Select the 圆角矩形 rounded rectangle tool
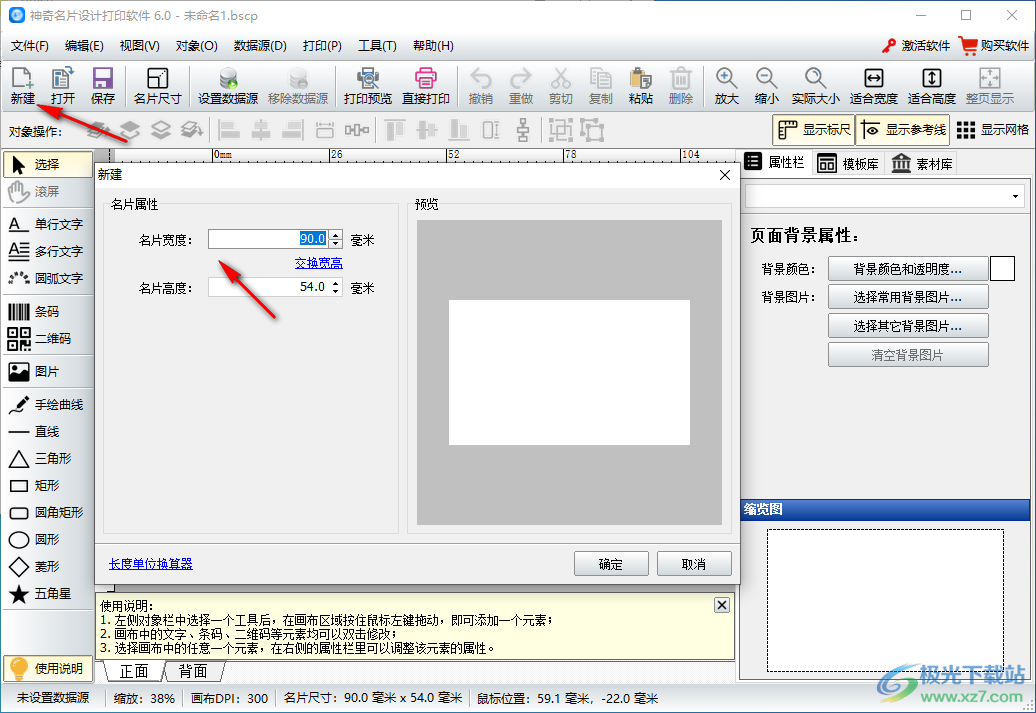This screenshot has height=713, width=1036. pos(47,513)
